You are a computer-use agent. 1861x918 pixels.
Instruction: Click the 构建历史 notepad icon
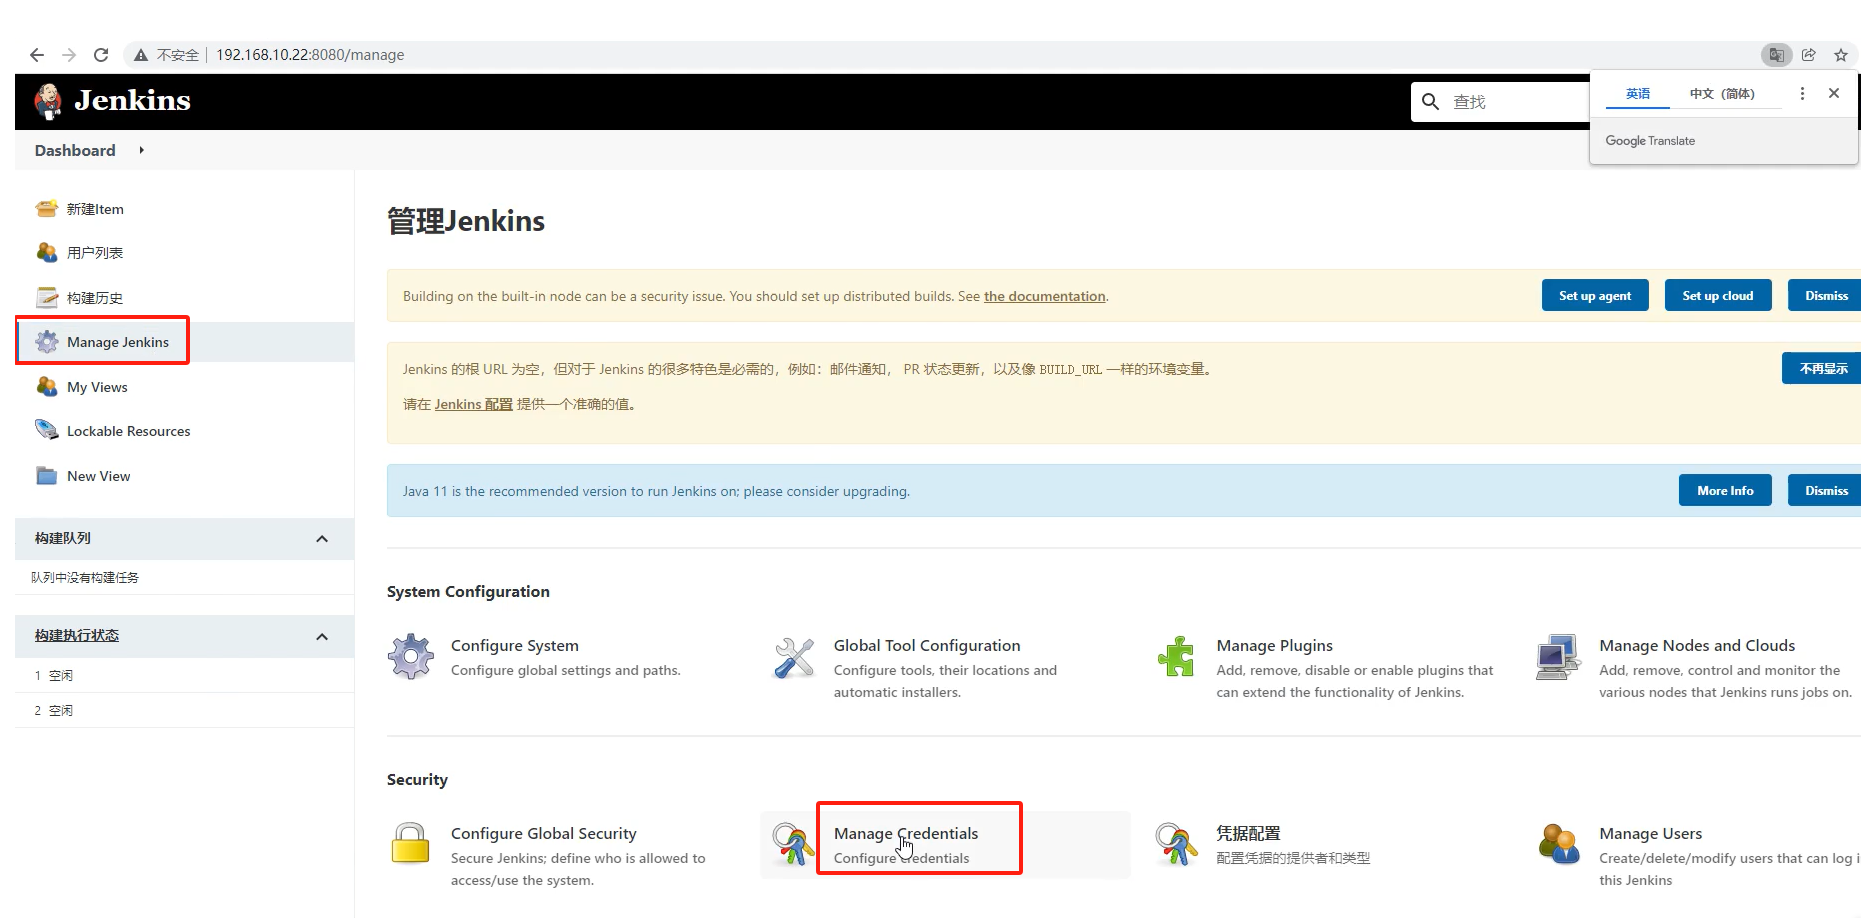pos(47,297)
